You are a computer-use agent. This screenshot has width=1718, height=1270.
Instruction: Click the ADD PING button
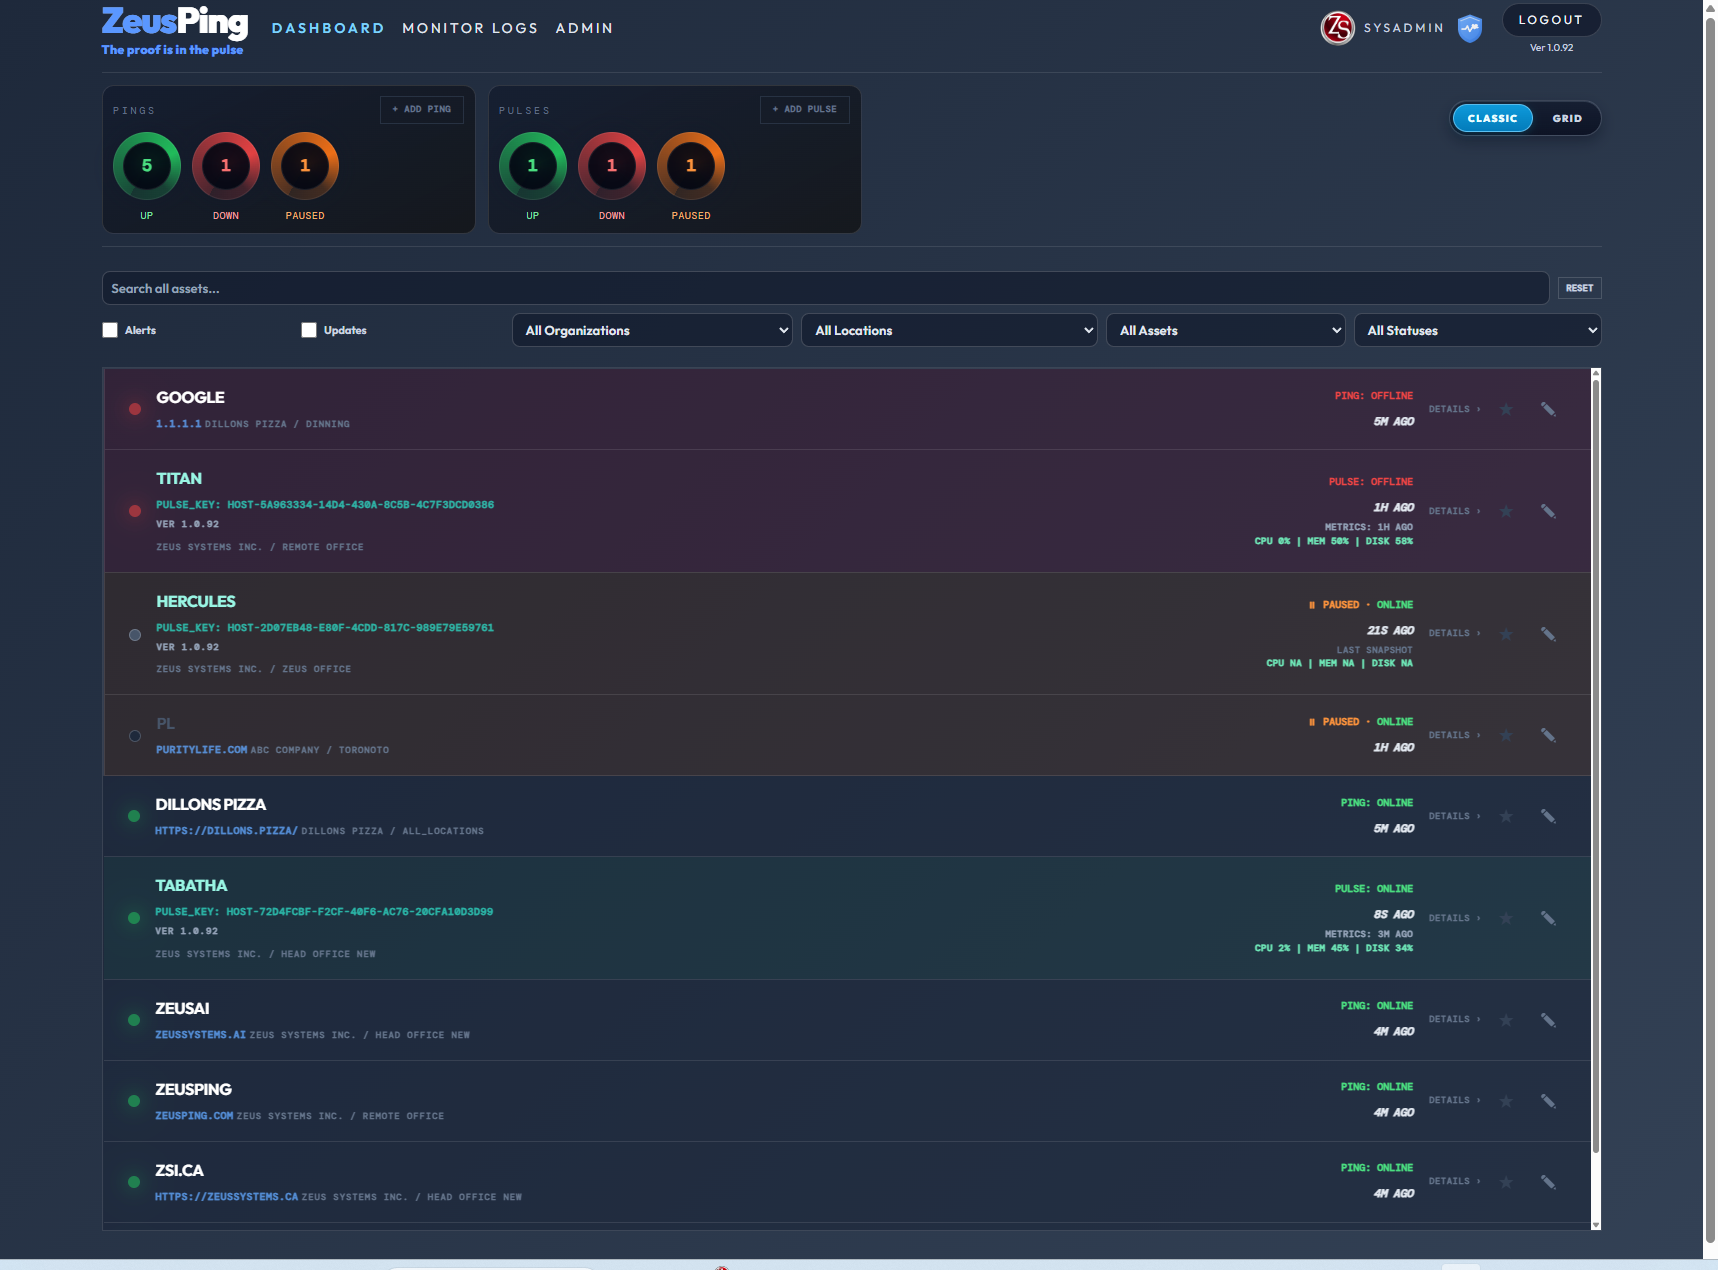click(x=422, y=109)
